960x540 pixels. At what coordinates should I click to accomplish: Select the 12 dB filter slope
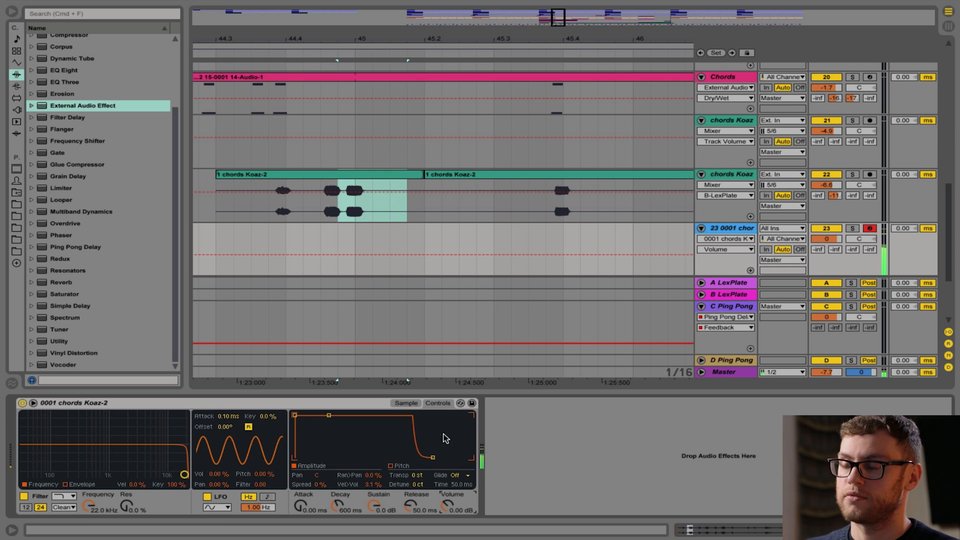tap(26, 507)
